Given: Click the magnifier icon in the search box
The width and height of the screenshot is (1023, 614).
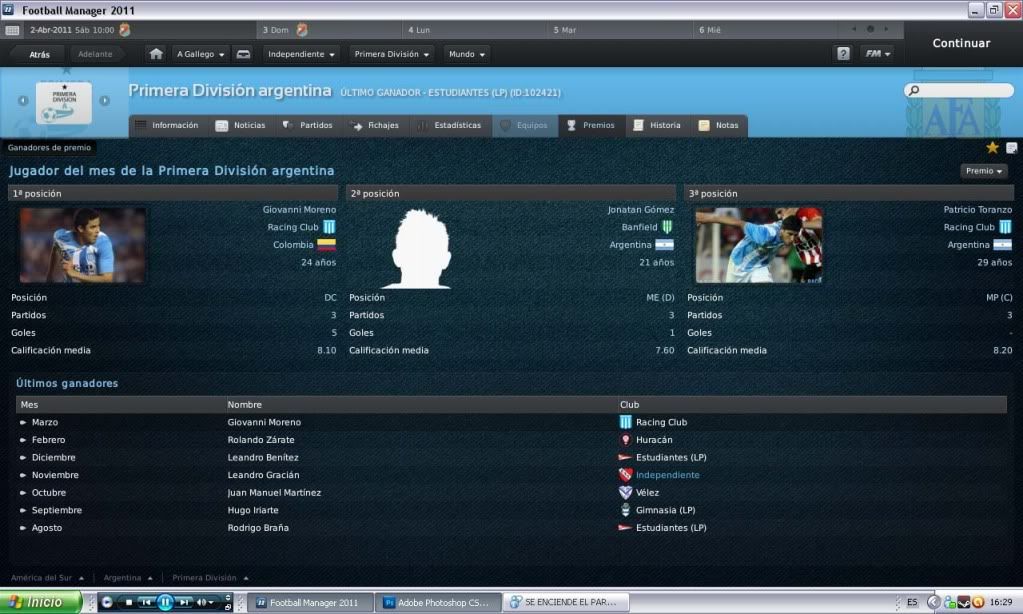Looking at the screenshot, I should 914,90.
